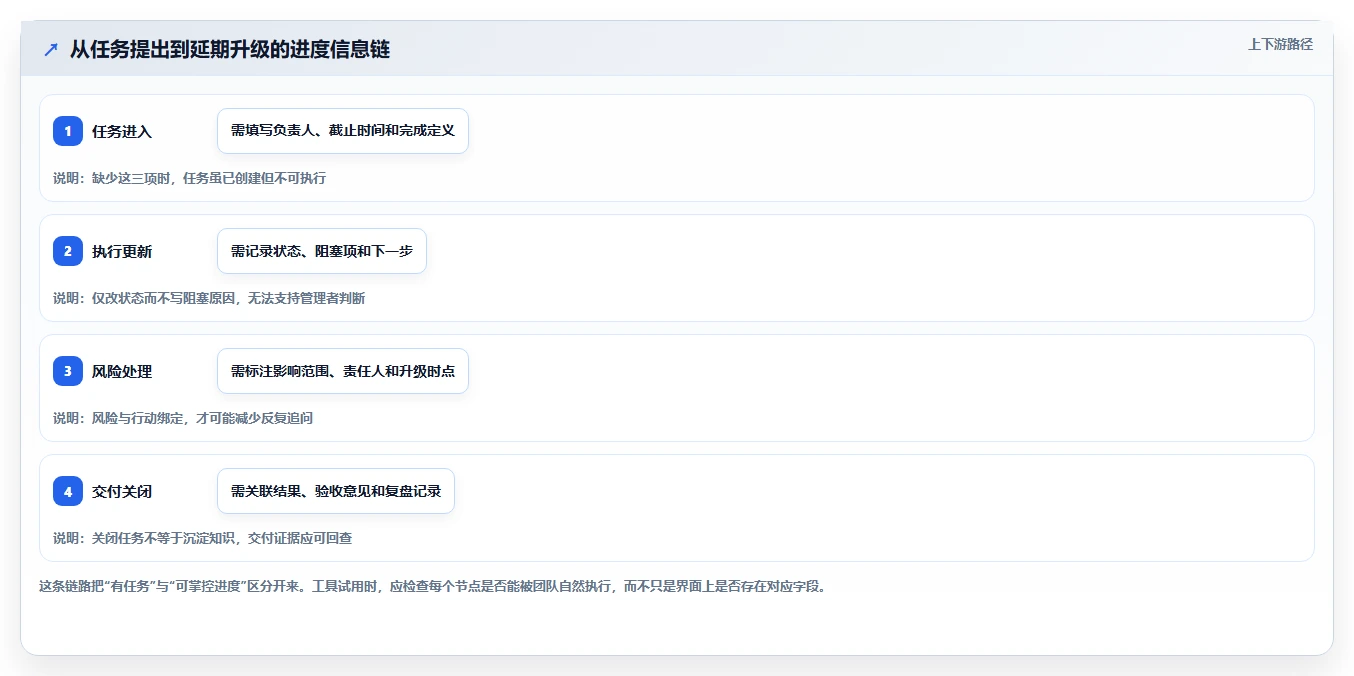This screenshot has height=676, width=1354.
Task: Click the note 风险与行动绑定，才可能减少反复追问
Action: click(183, 418)
